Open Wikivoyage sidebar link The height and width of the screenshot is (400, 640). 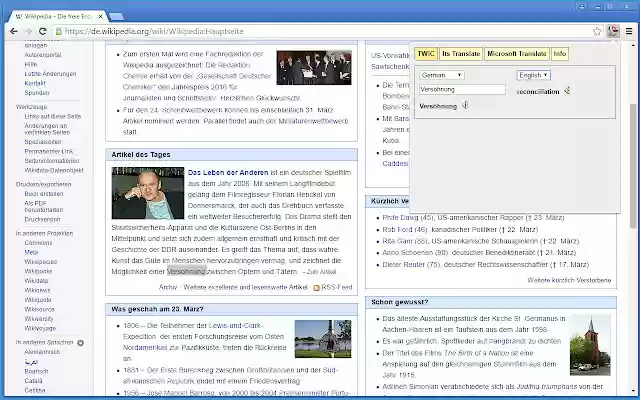point(40,328)
